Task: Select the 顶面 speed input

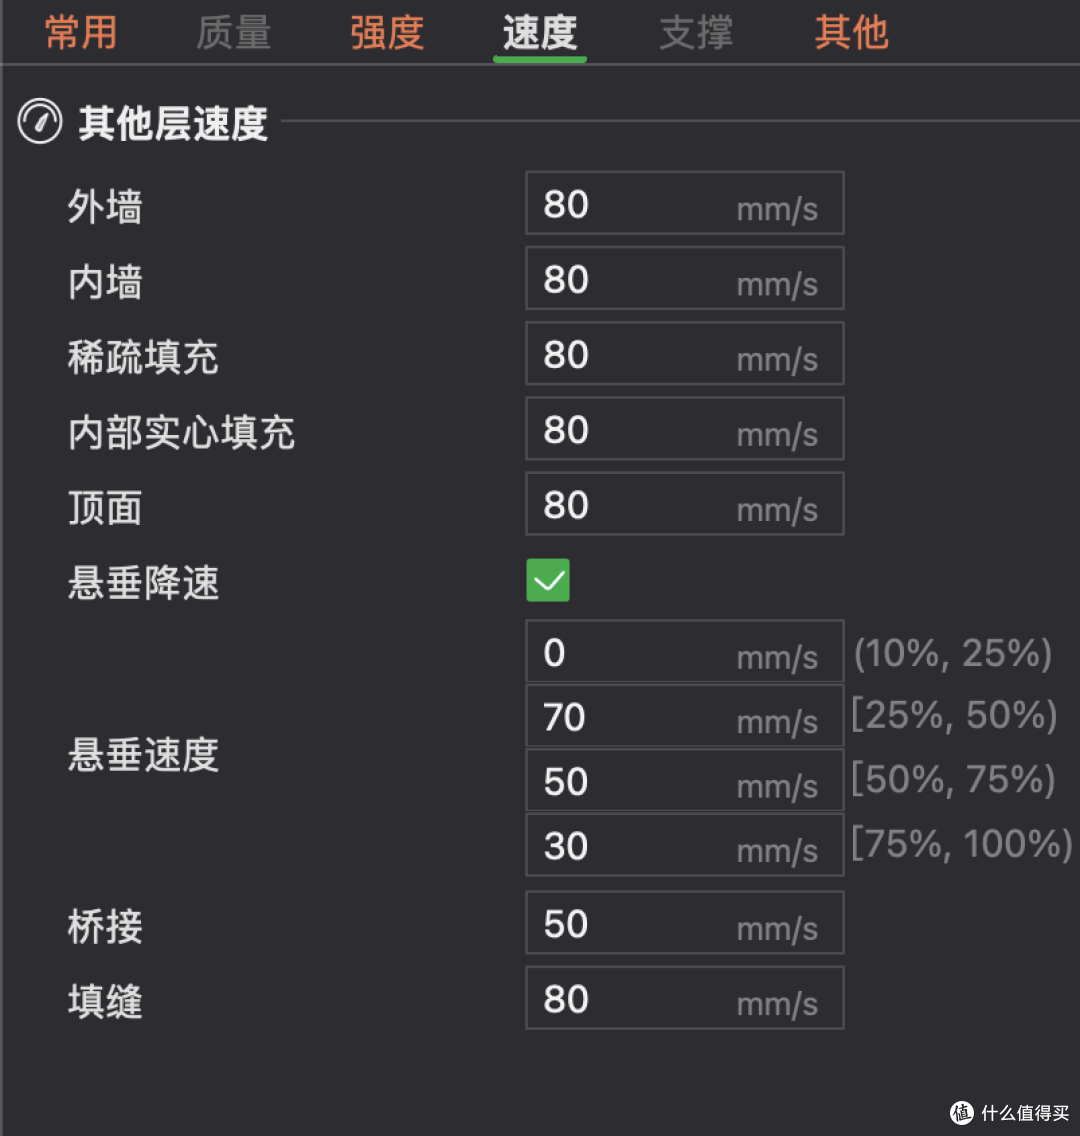Action: coord(685,504)
